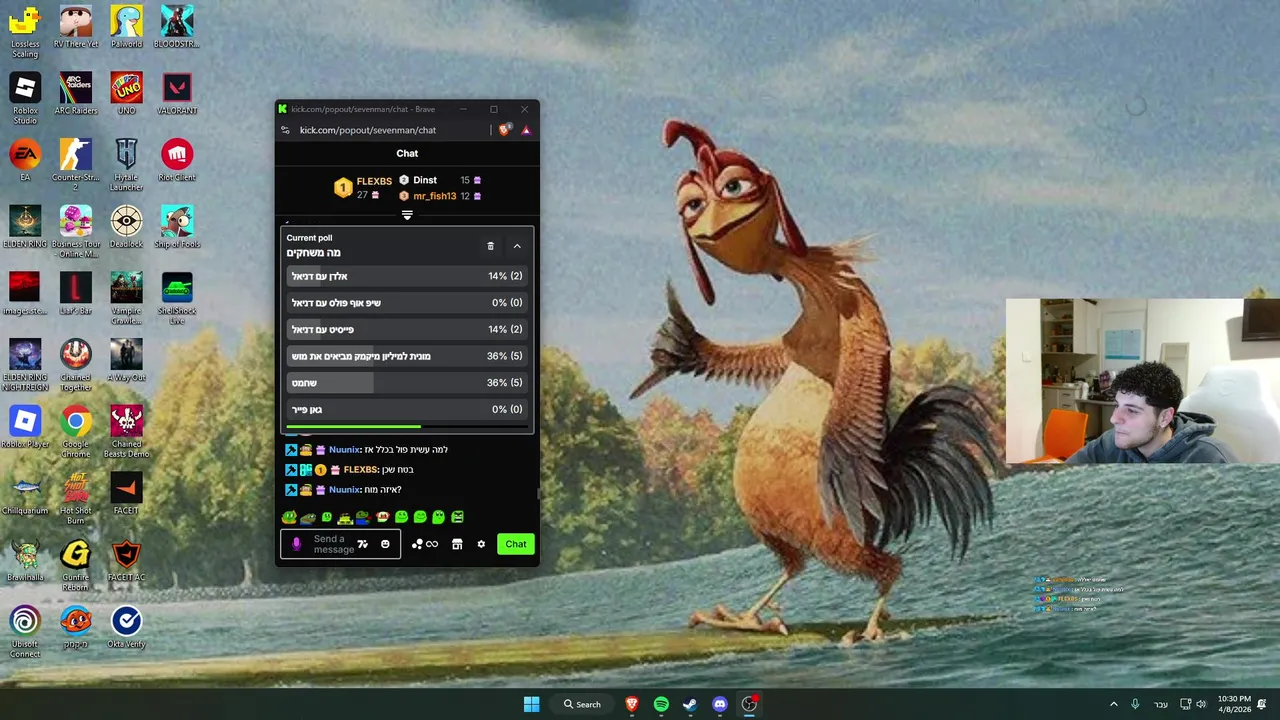The height and width of the screenshot is (720, 1280).
Task: Open the Brawlhalla desktop shortcut
Action: tap(25, 560)
